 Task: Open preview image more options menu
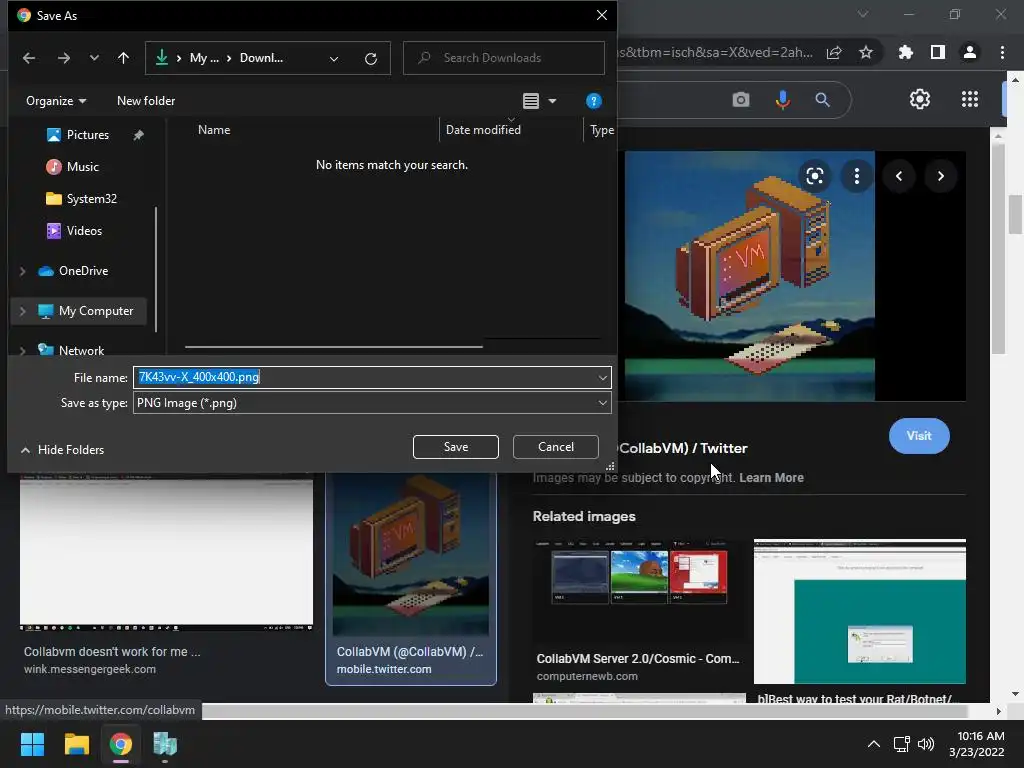pyautogui.click(x=857, y=176)
